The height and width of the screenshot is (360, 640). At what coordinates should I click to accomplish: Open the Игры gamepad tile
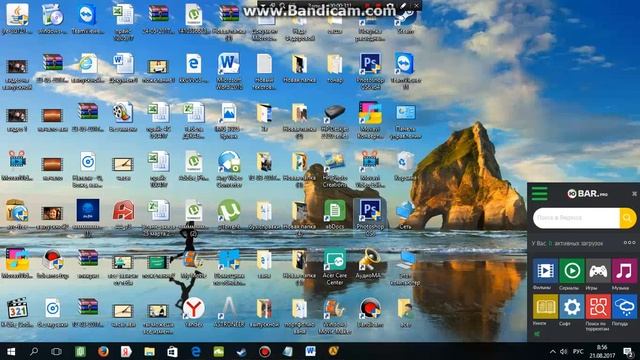tap(598, 271)
